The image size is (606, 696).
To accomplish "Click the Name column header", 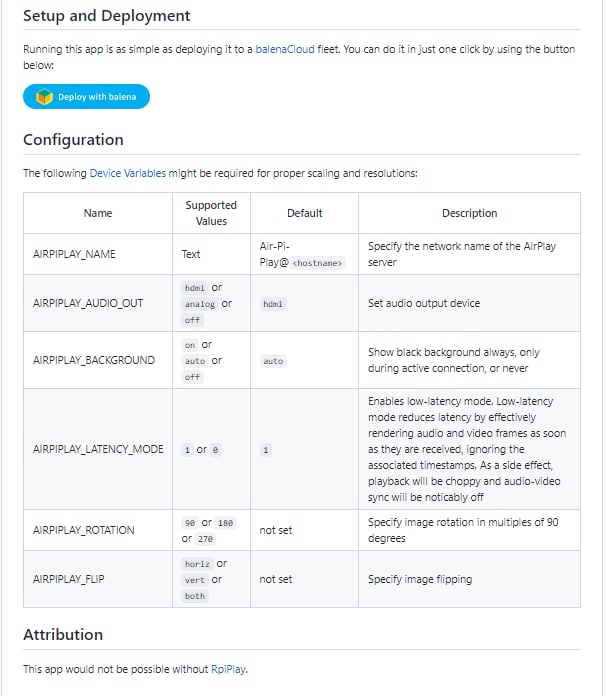I will [x=98, y=213].
